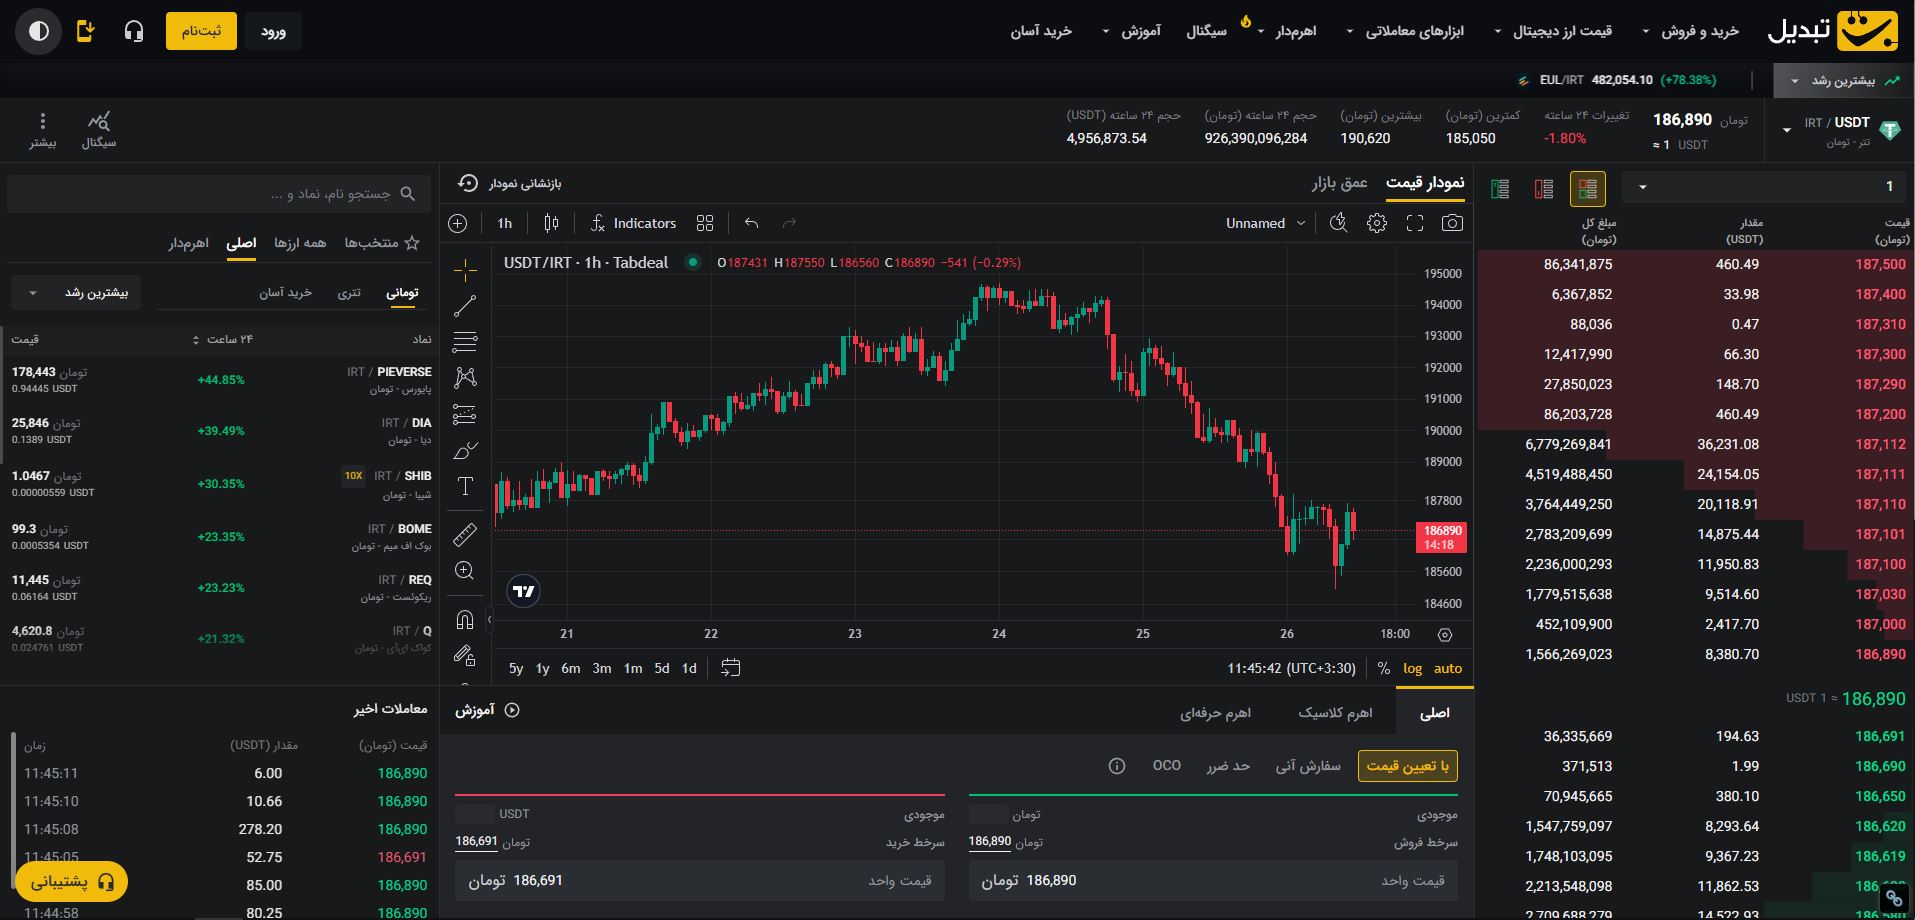This screenshot has width=1915, height=920.
Task: Expand the بیشترین رشد sort dropdown in market list
Action: click(x=76, y=293)
